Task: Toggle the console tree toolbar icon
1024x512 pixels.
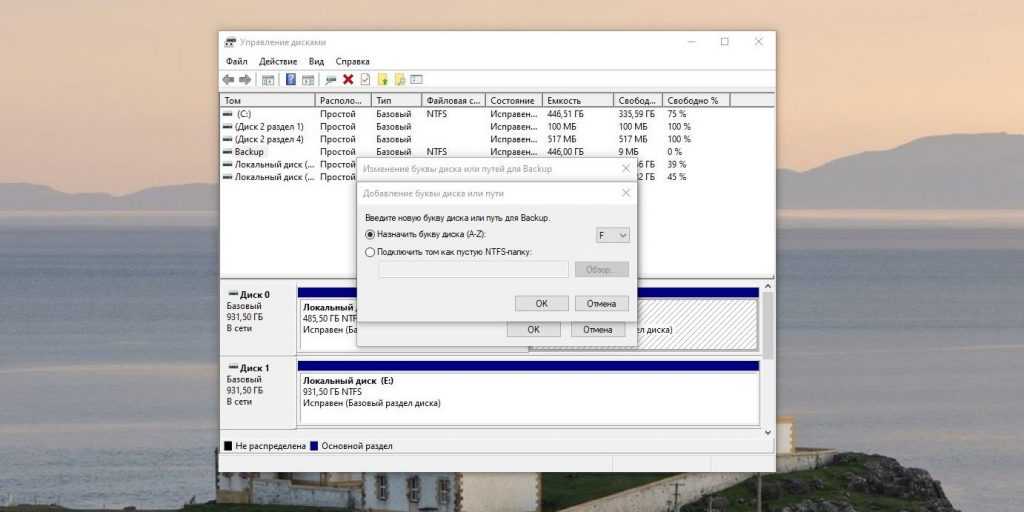Action: pyautogui.click(x=268, y=79)
